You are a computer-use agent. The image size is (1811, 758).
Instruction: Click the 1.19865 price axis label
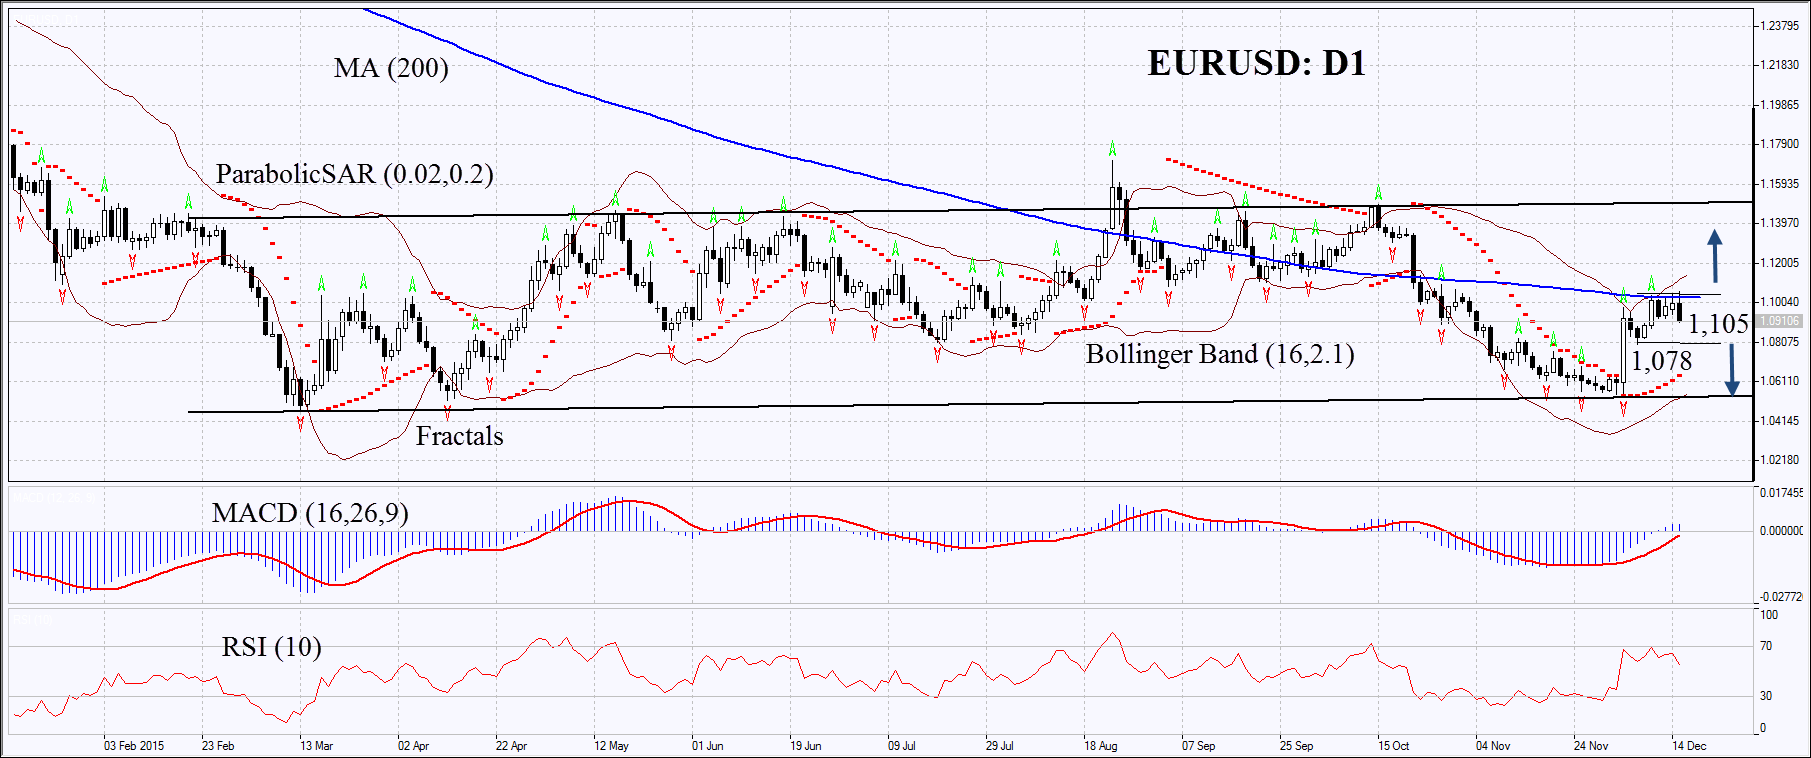tap(1780, 105)
